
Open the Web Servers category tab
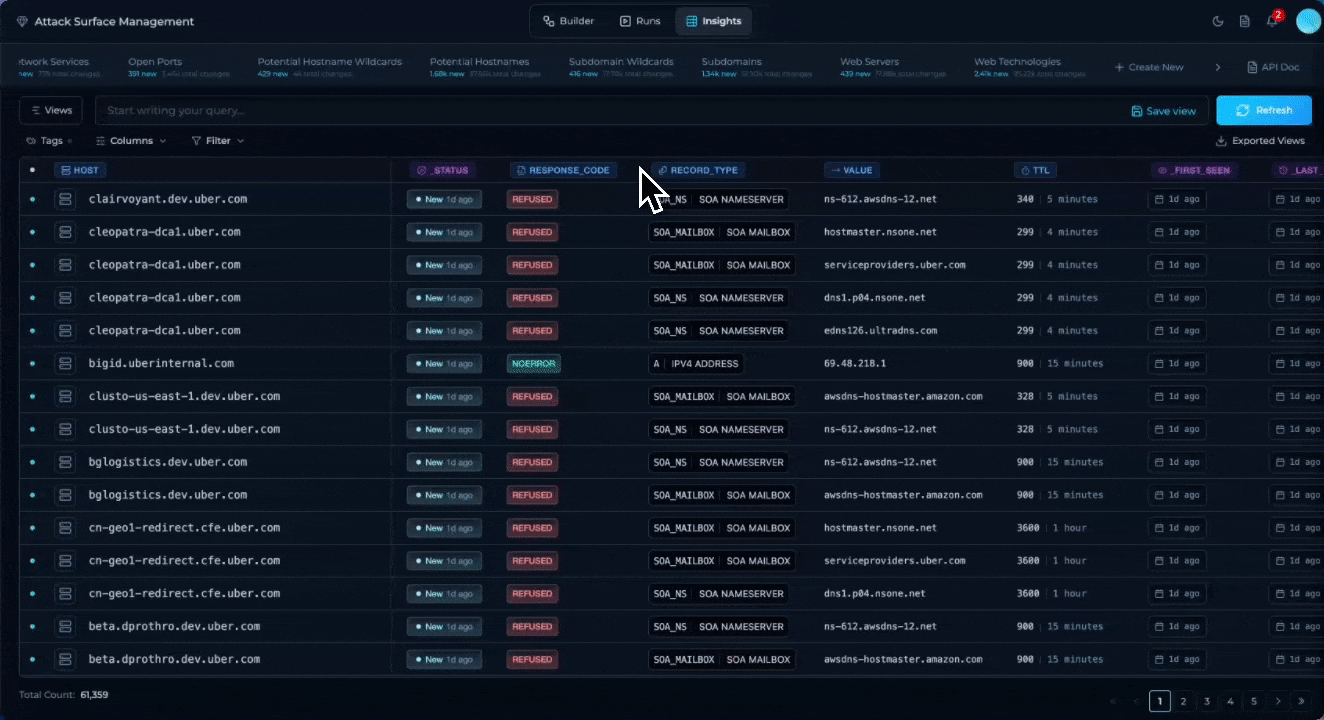[x=893, y=67]
